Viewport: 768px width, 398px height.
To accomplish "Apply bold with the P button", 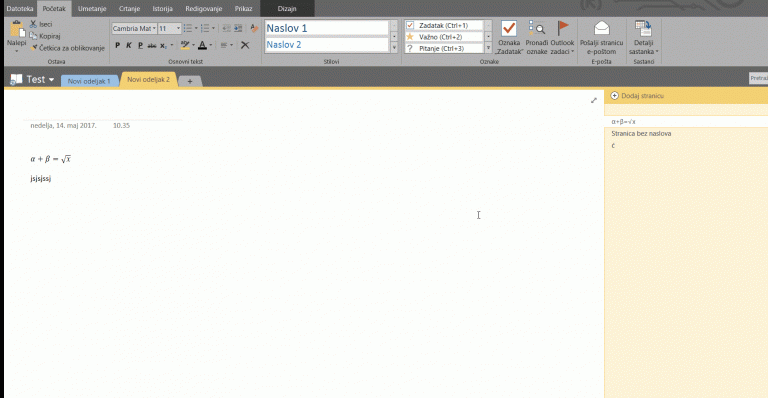I will [117, 46].
